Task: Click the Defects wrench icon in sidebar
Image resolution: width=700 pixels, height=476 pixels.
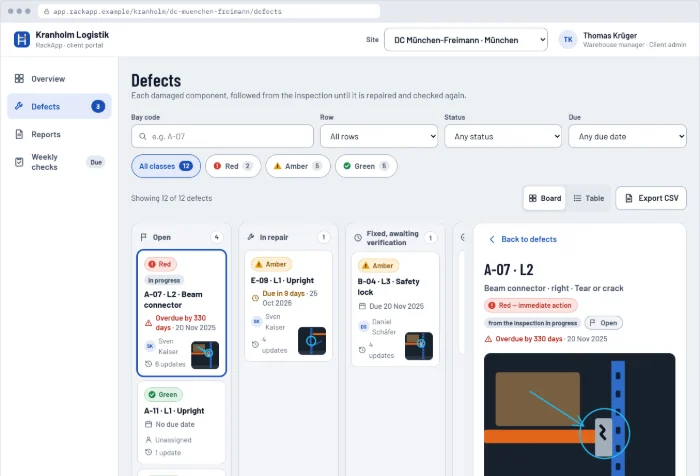Action: pyautogui.click(x=19, y=106)
